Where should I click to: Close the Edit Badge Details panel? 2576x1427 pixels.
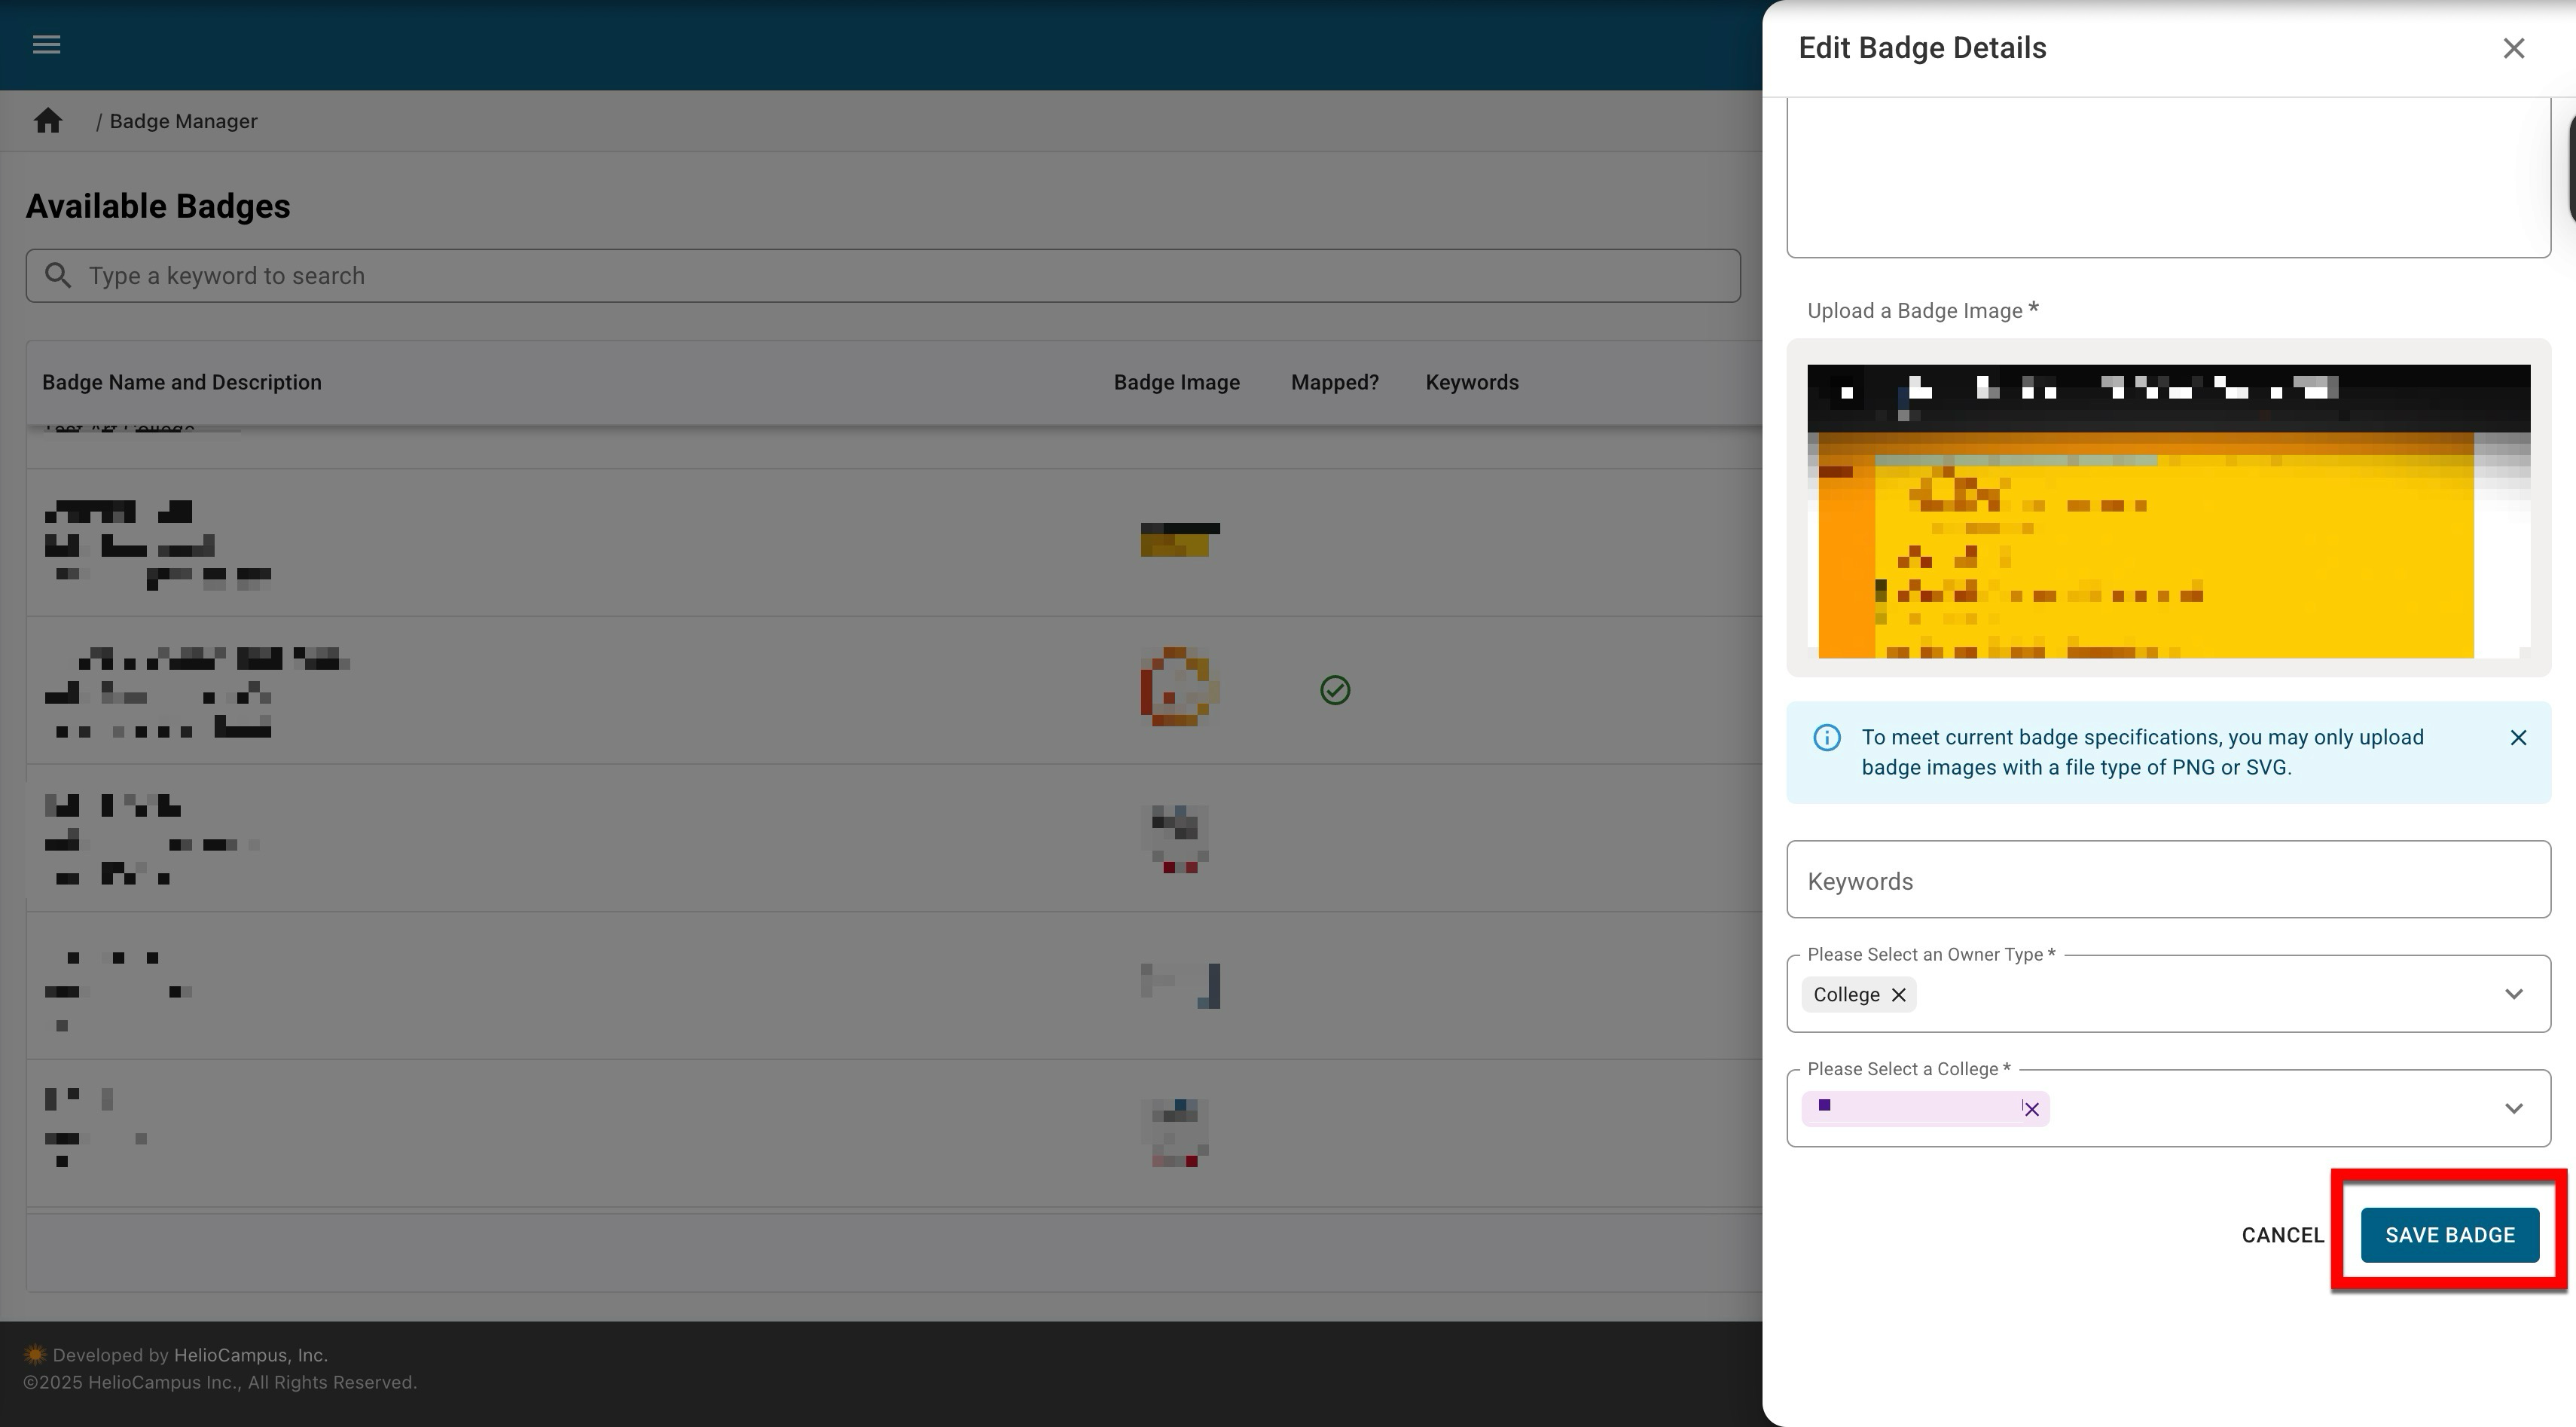(x=2513, y=48)
